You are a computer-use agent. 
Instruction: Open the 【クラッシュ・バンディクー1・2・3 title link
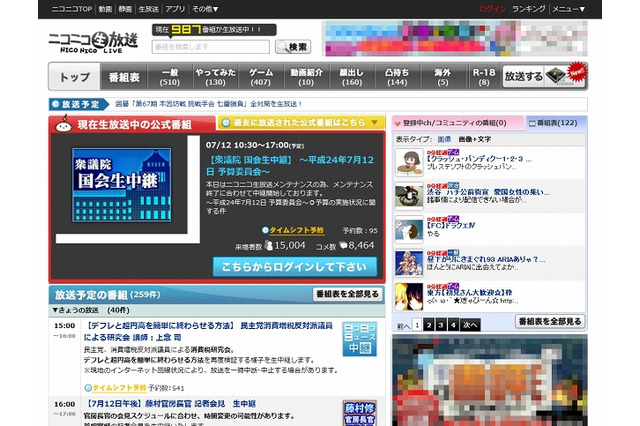479,159
